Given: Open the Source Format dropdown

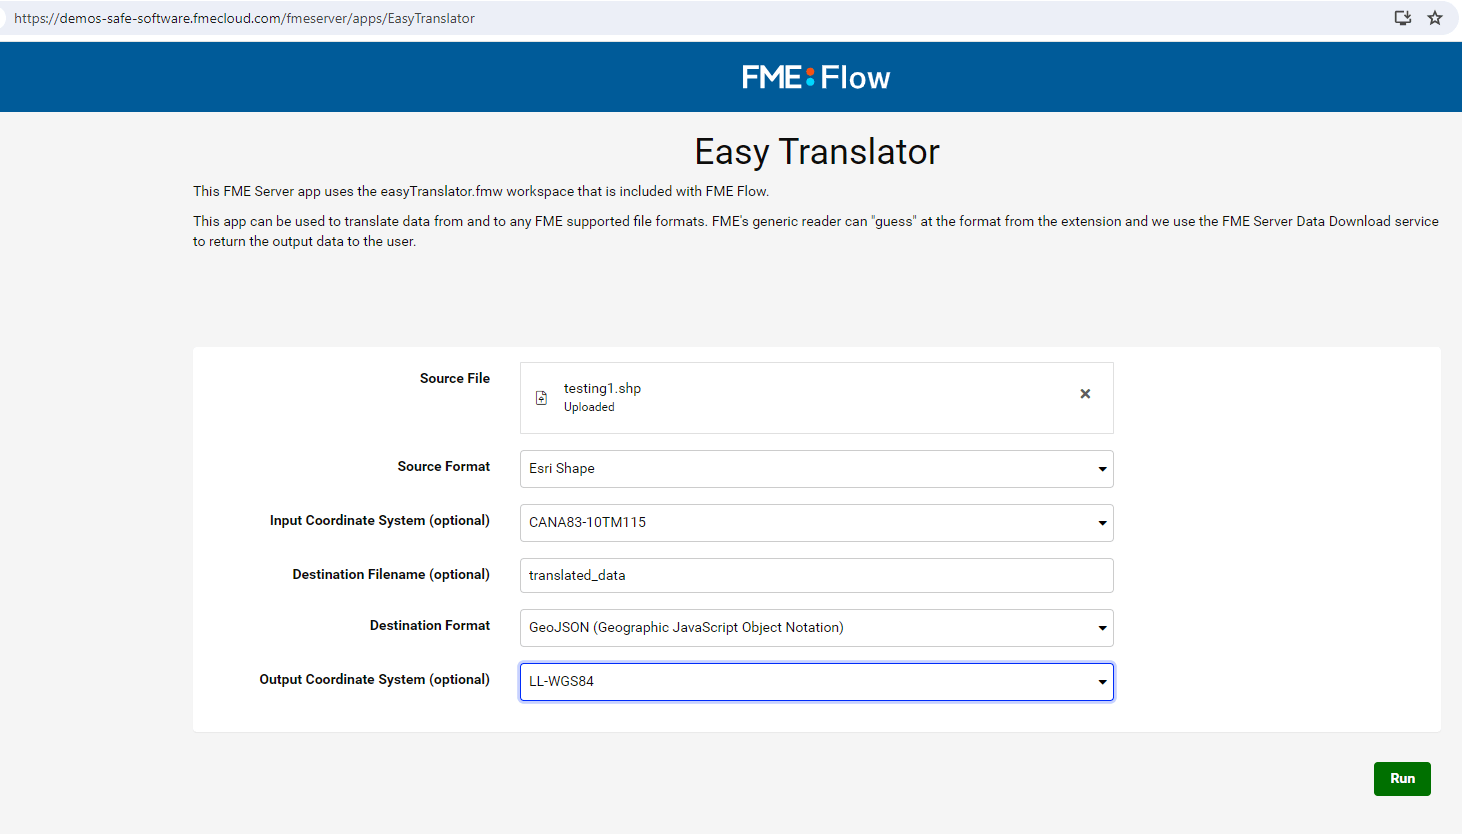Looking at the screenshot, I should click(816, 469).
